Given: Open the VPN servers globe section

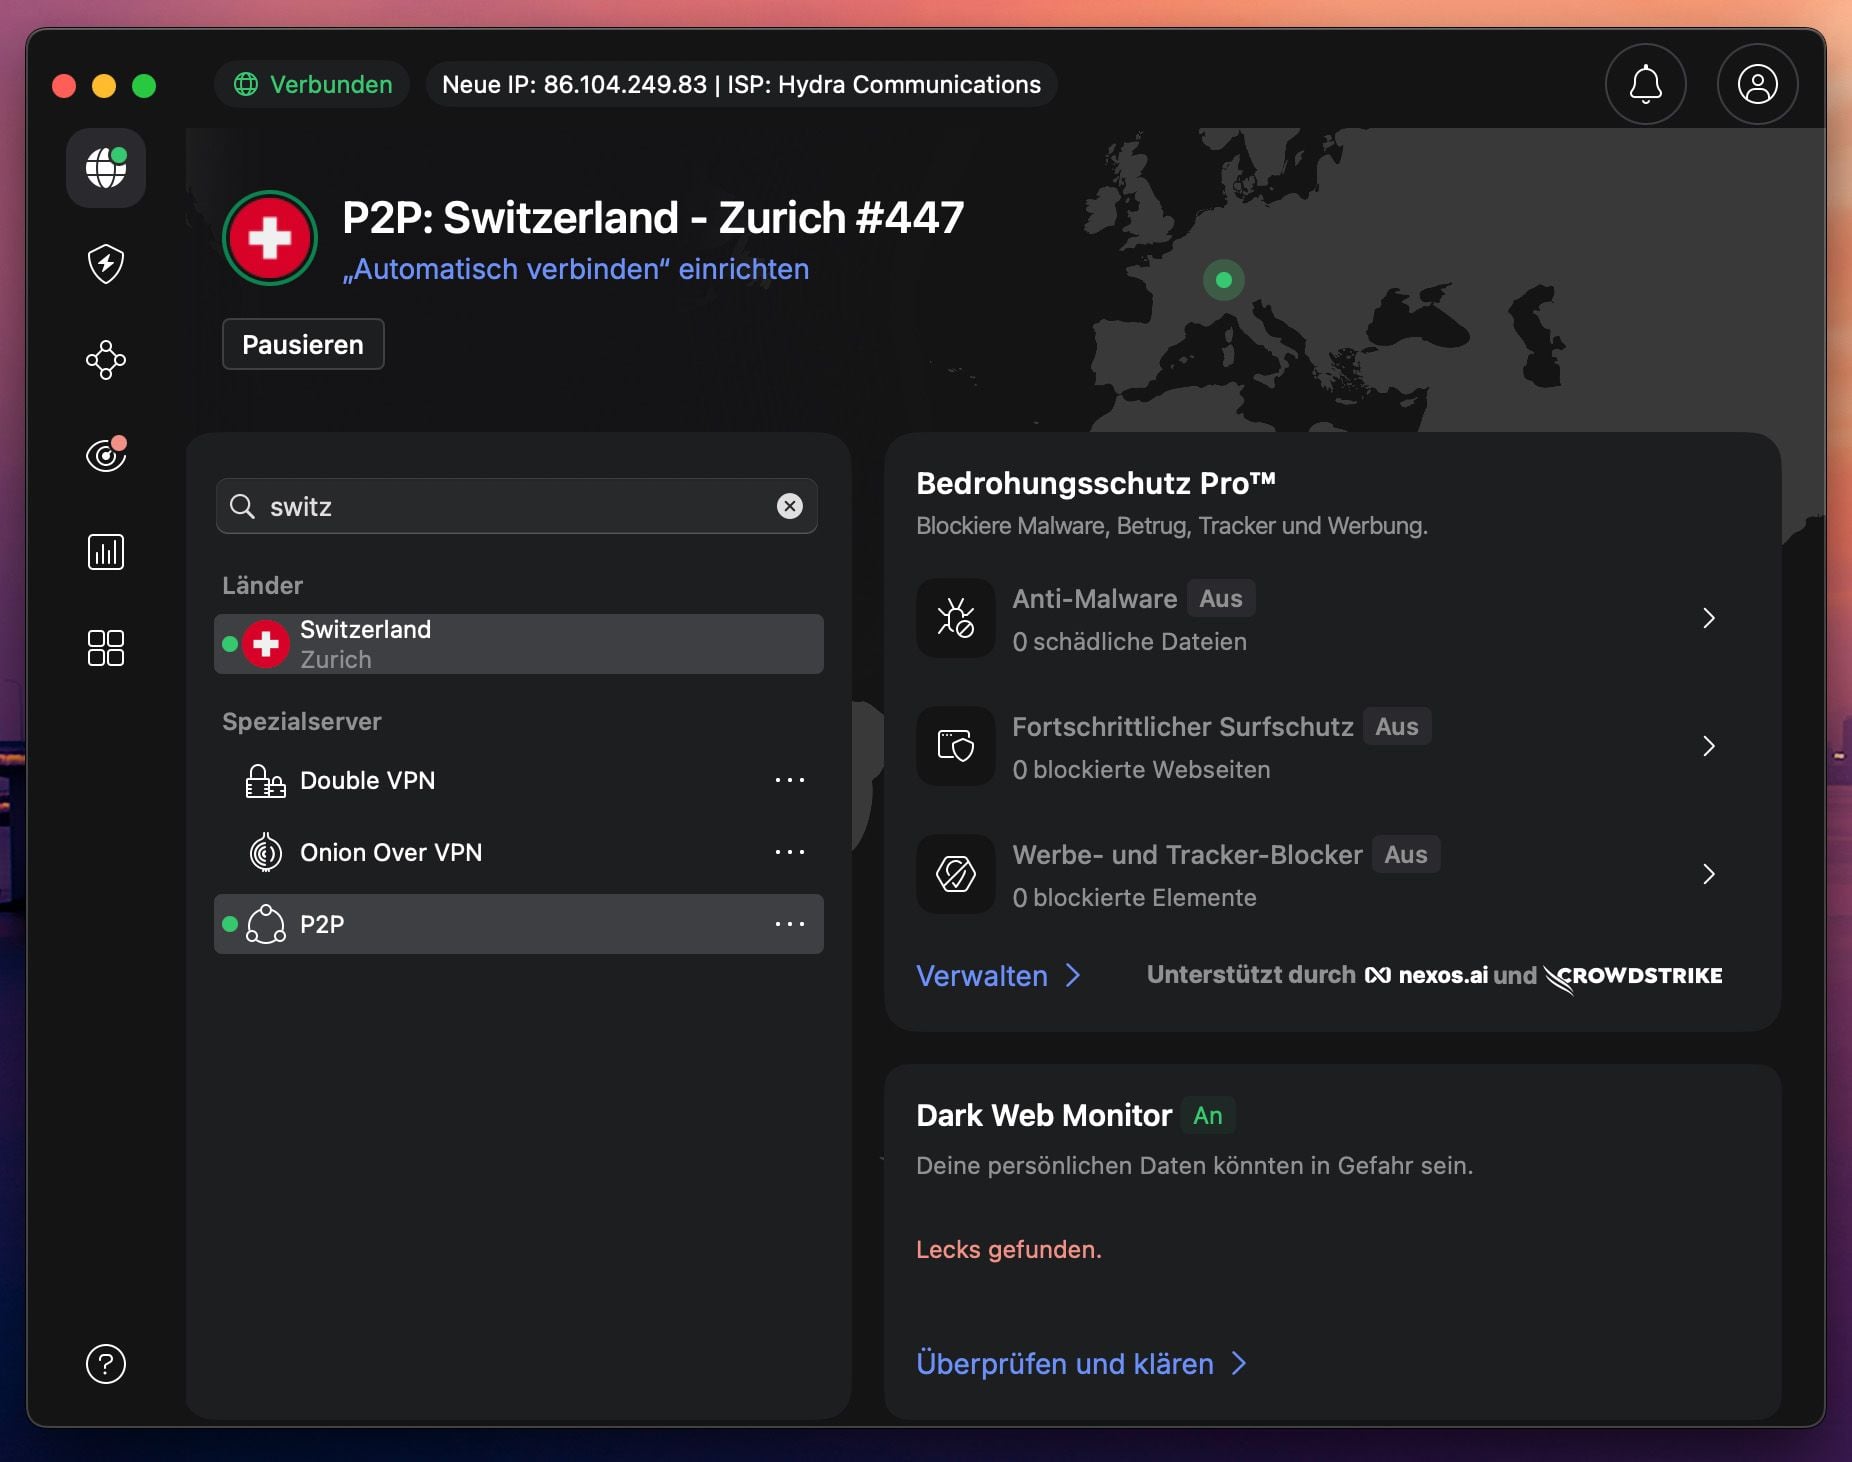Looking at the screenshot, I should point(105,168).
